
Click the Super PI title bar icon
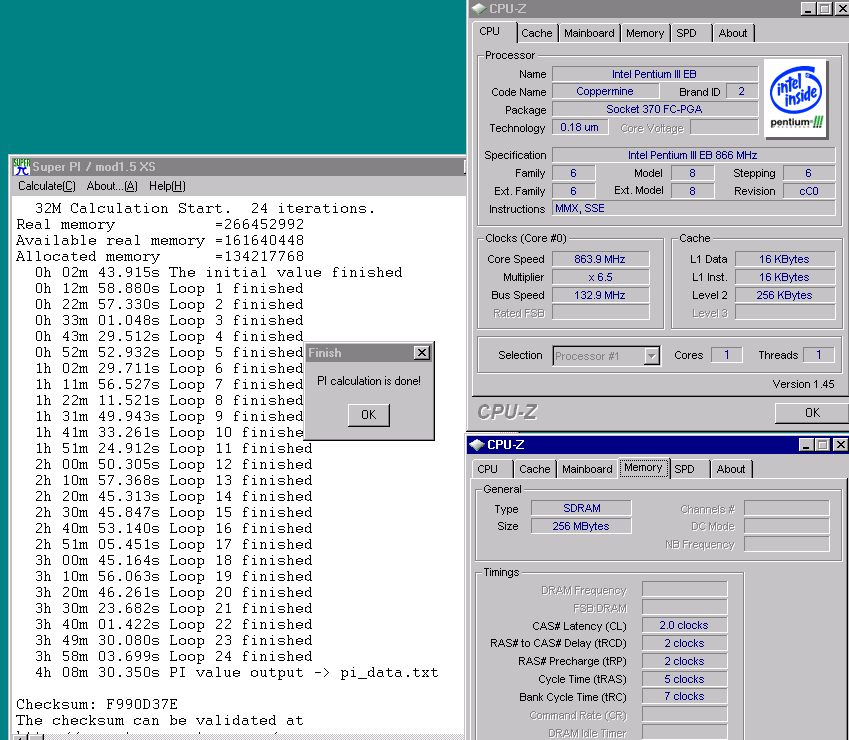click(21, 167)
